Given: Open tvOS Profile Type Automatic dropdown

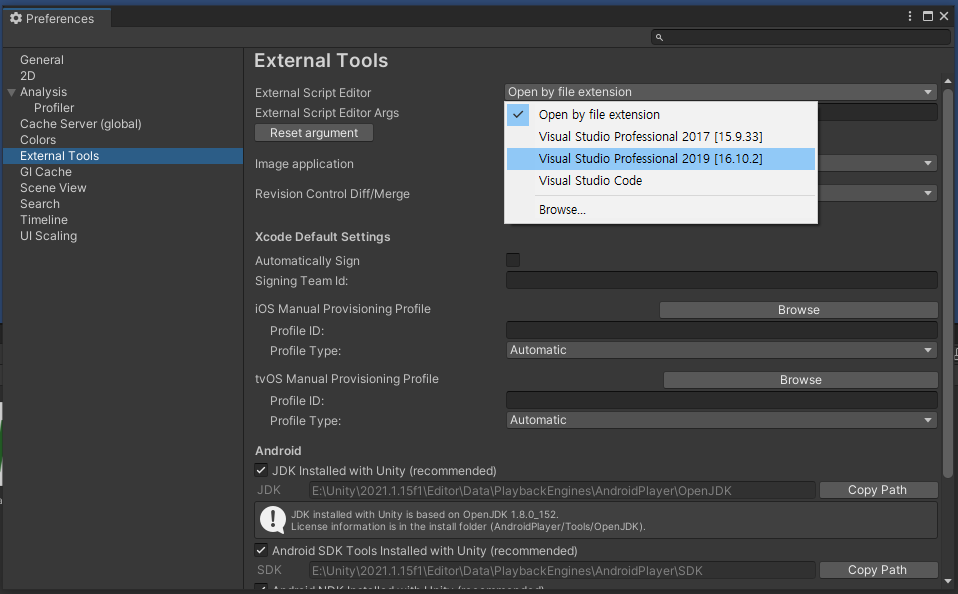Looking at the screenshot, I should [722, 420].
